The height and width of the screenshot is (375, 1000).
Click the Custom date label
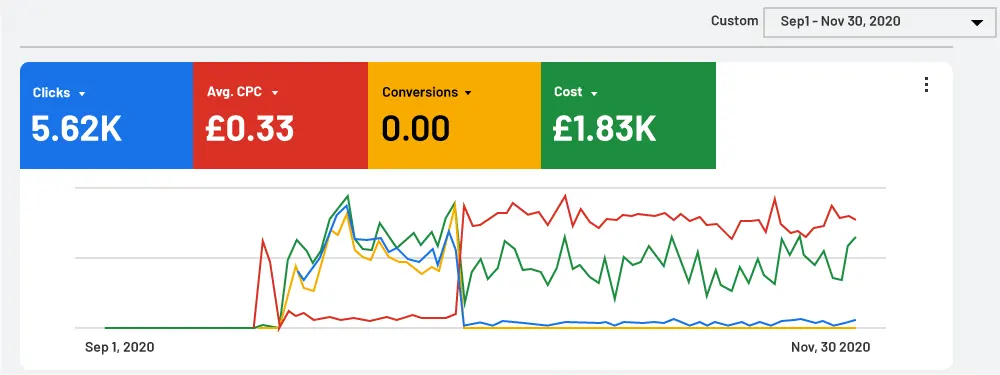[735, 21]
